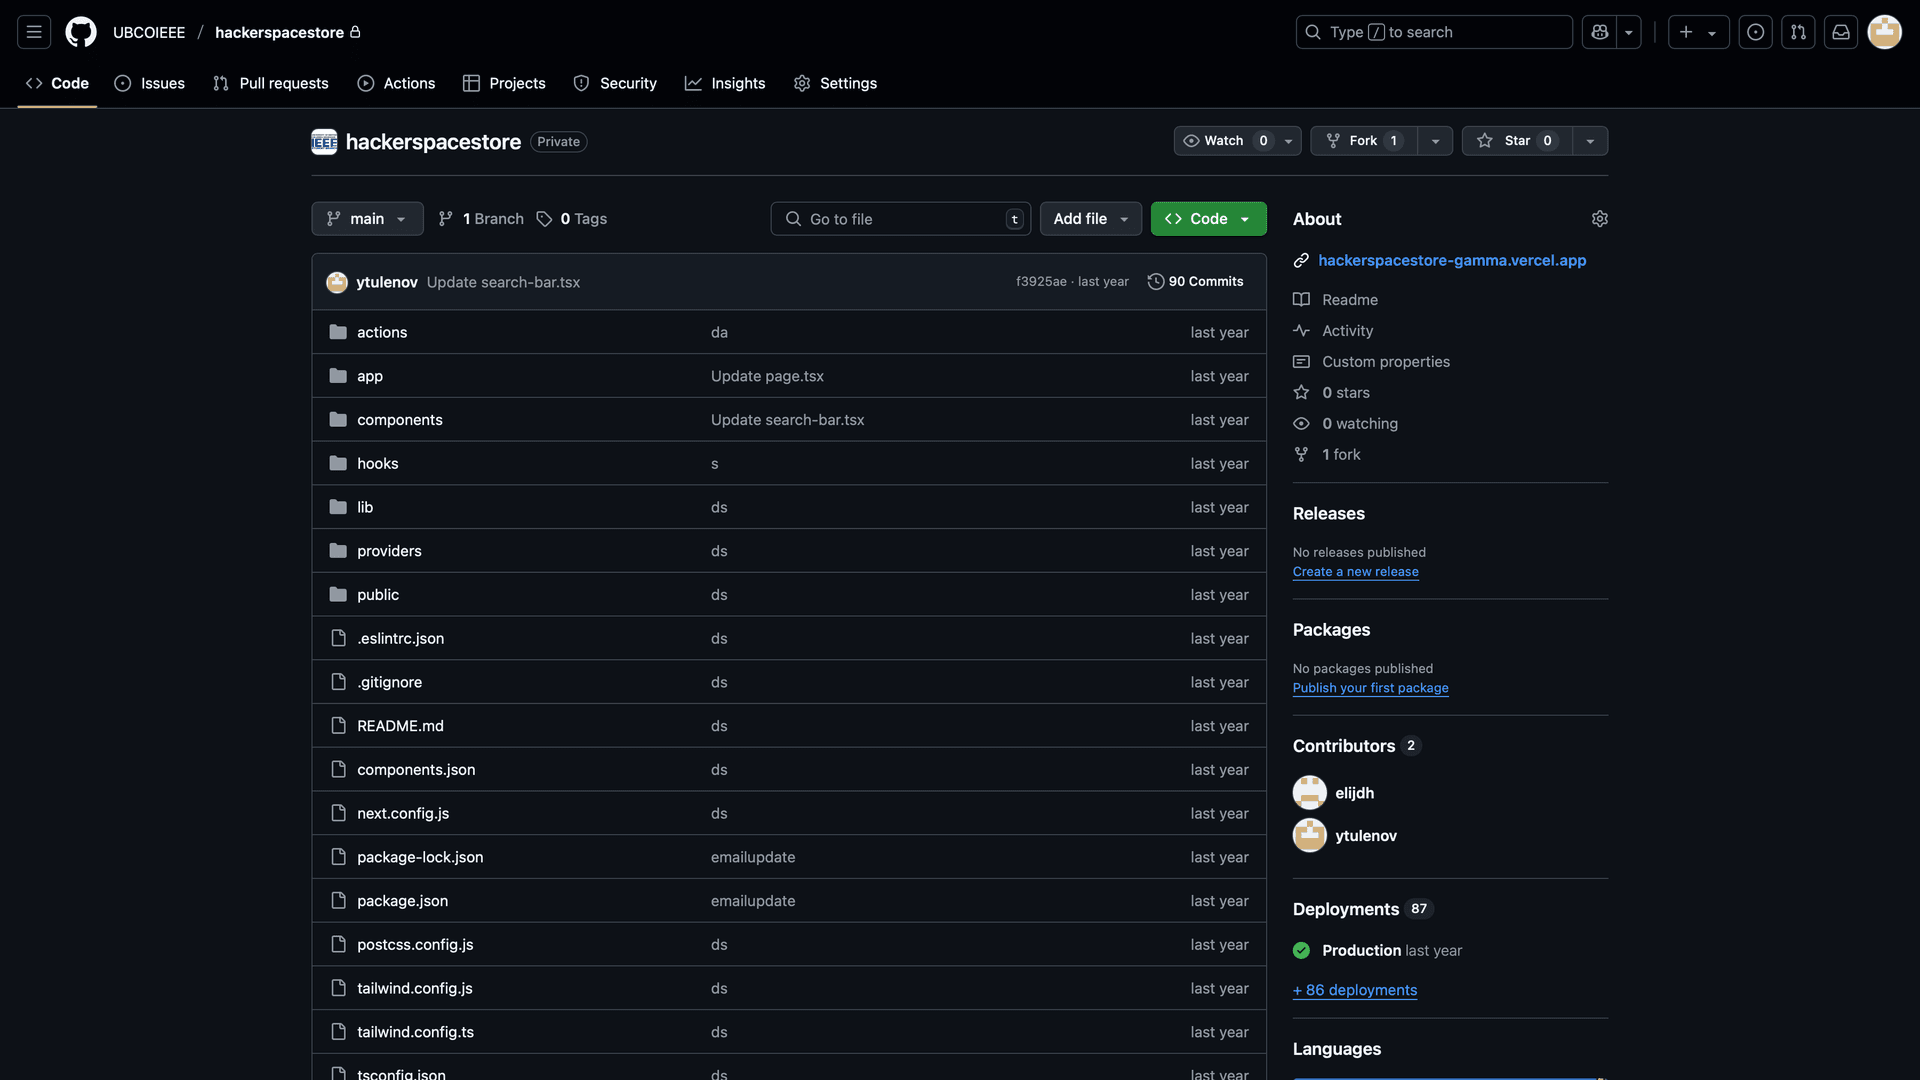View 0 stars stargazers link
The height and width of the screenshot is (1080, 1920).
[1332, 393]
